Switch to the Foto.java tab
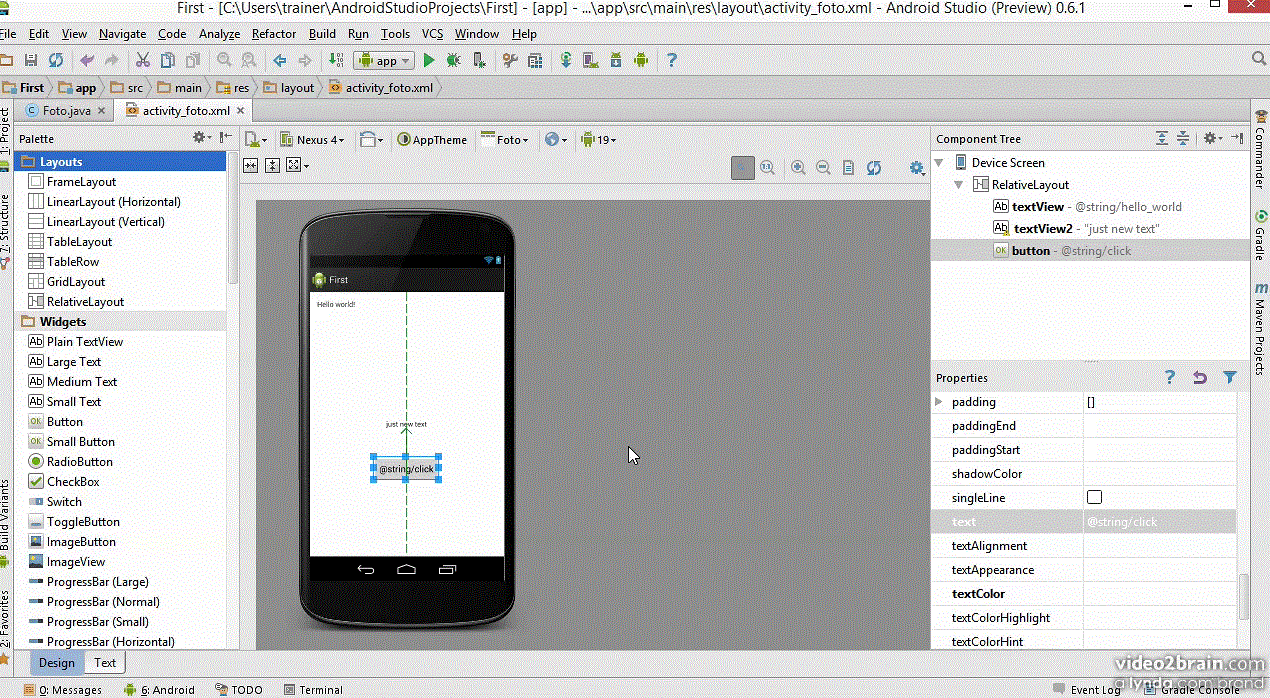Screen dimensions: 1270x698 click(x=66, y=110)
